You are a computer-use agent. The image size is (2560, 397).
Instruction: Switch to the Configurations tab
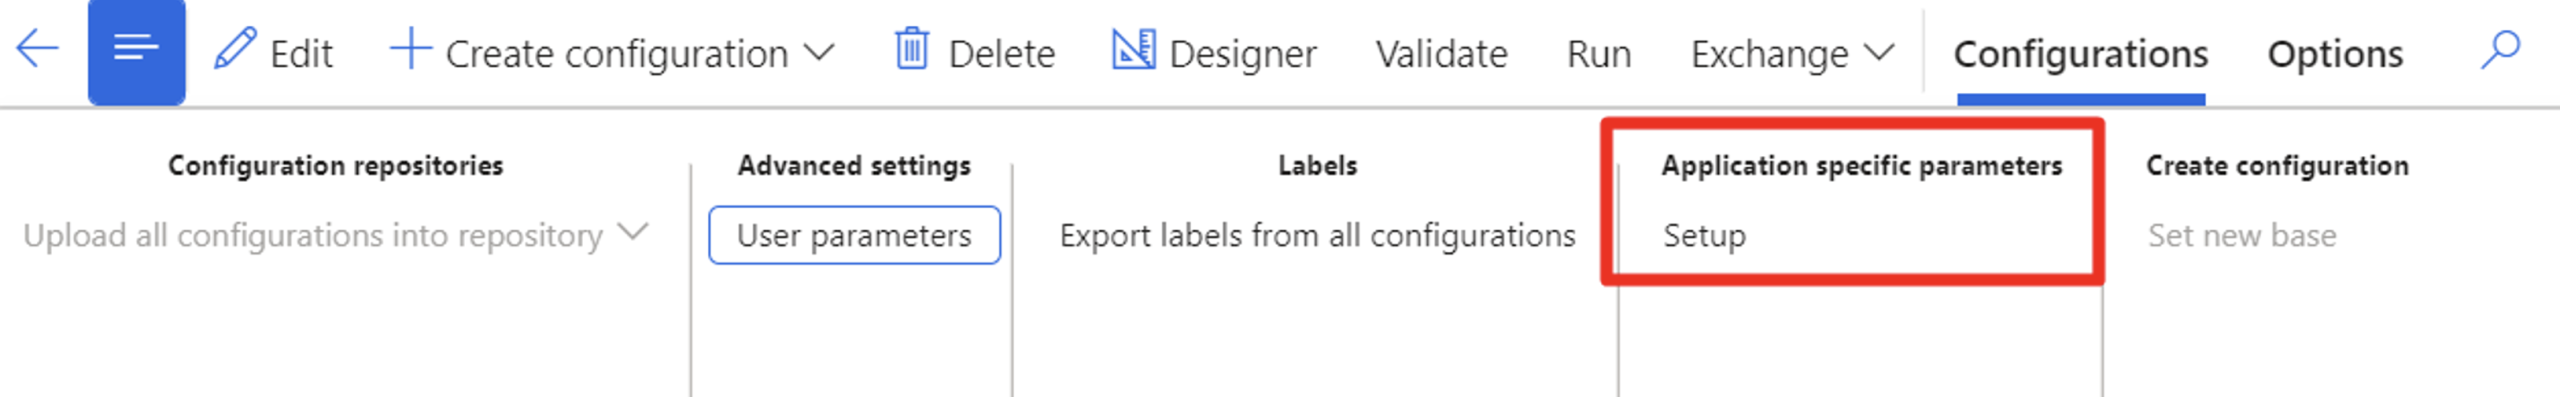click(x=2081, y=54)
